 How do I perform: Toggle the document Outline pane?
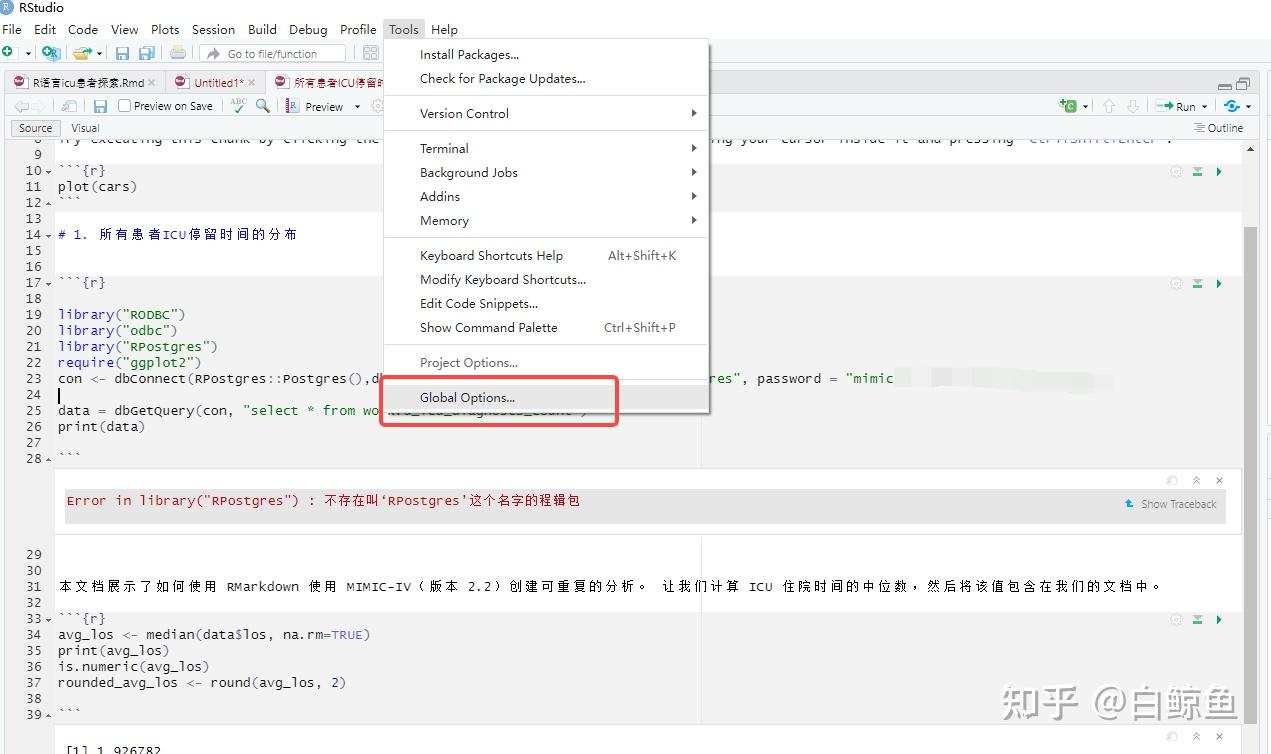tap(1219, 128)
